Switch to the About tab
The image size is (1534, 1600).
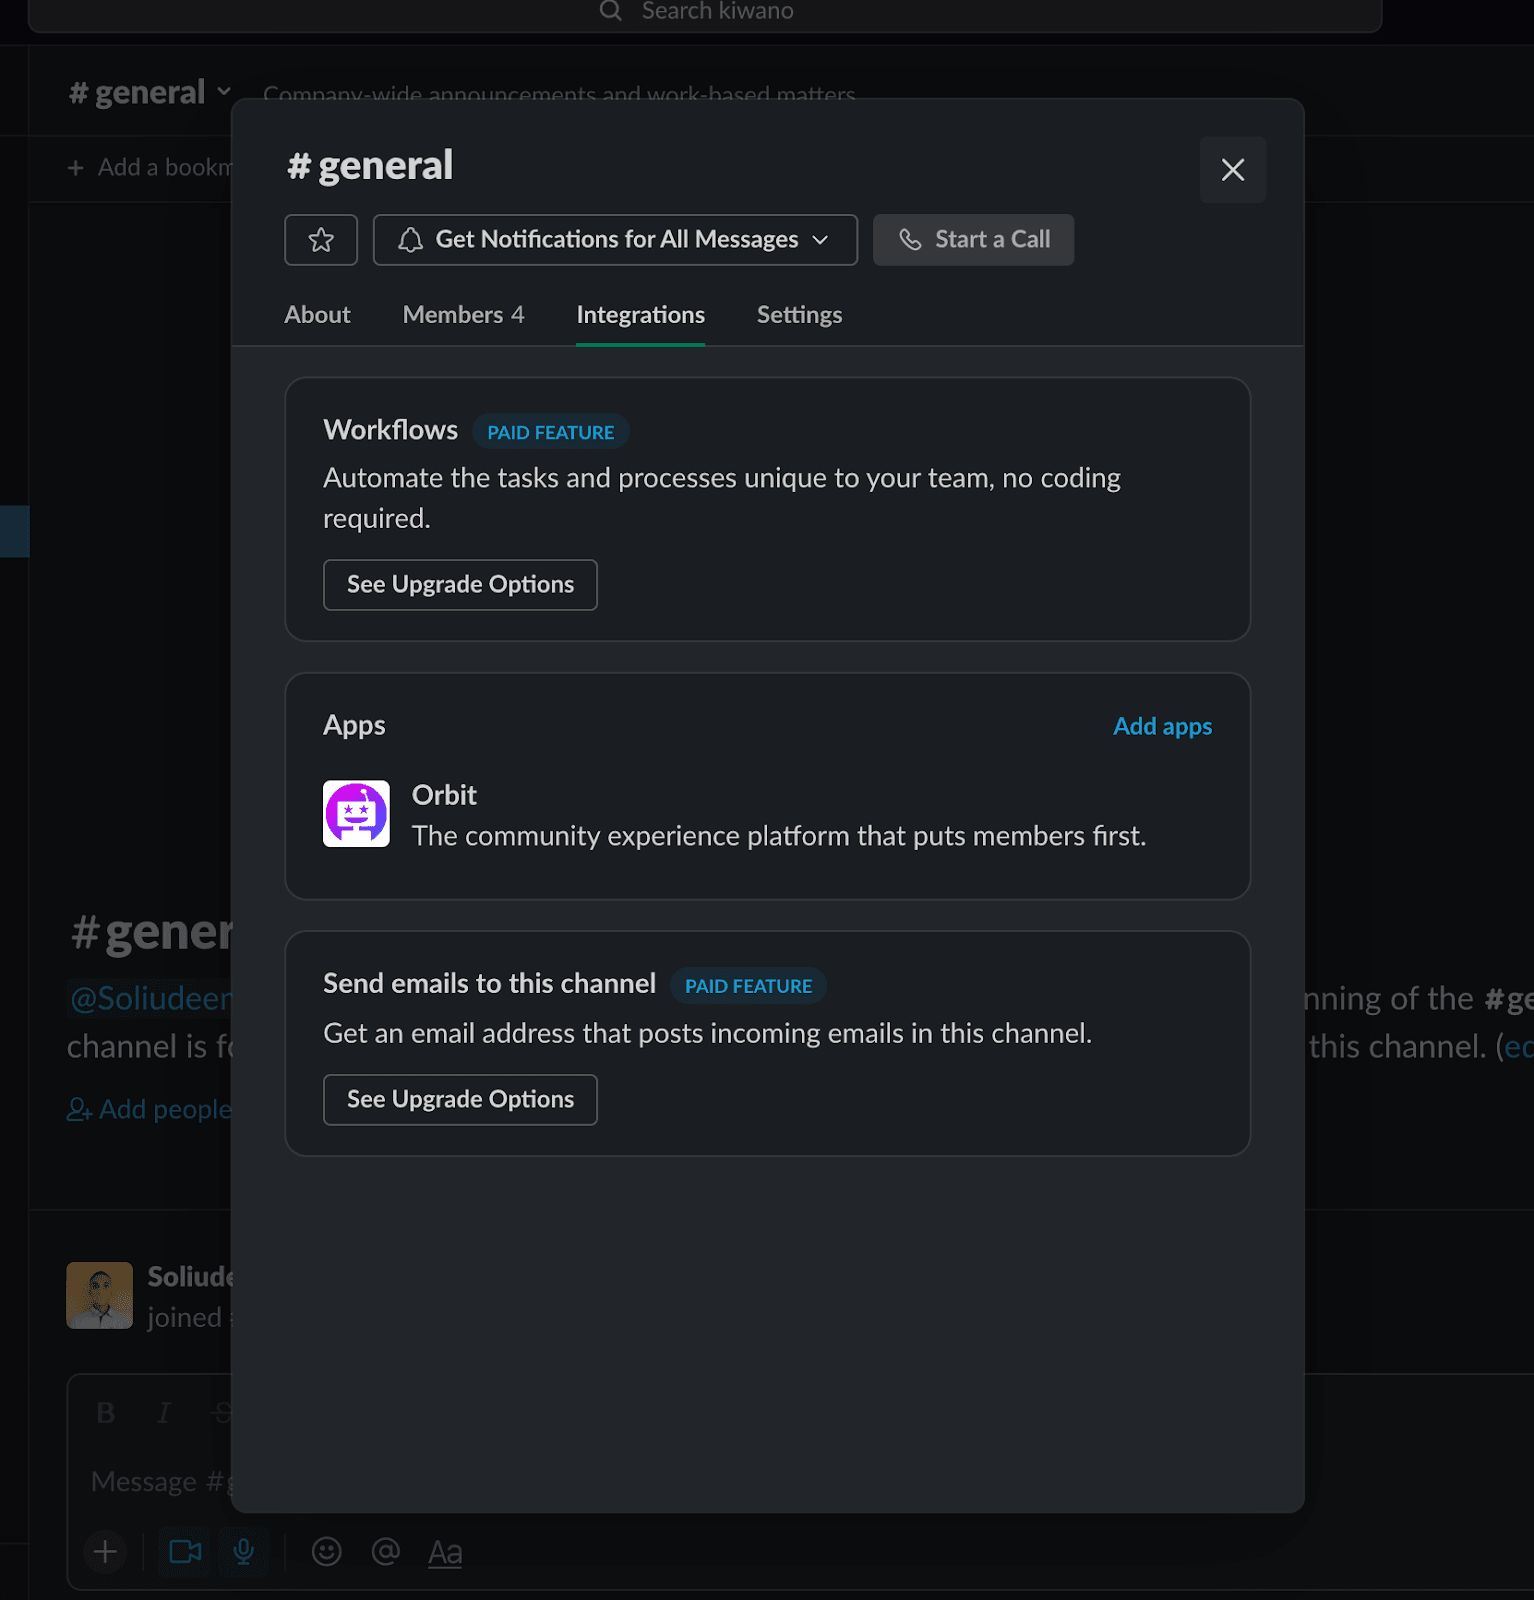[x=317, y=315]
